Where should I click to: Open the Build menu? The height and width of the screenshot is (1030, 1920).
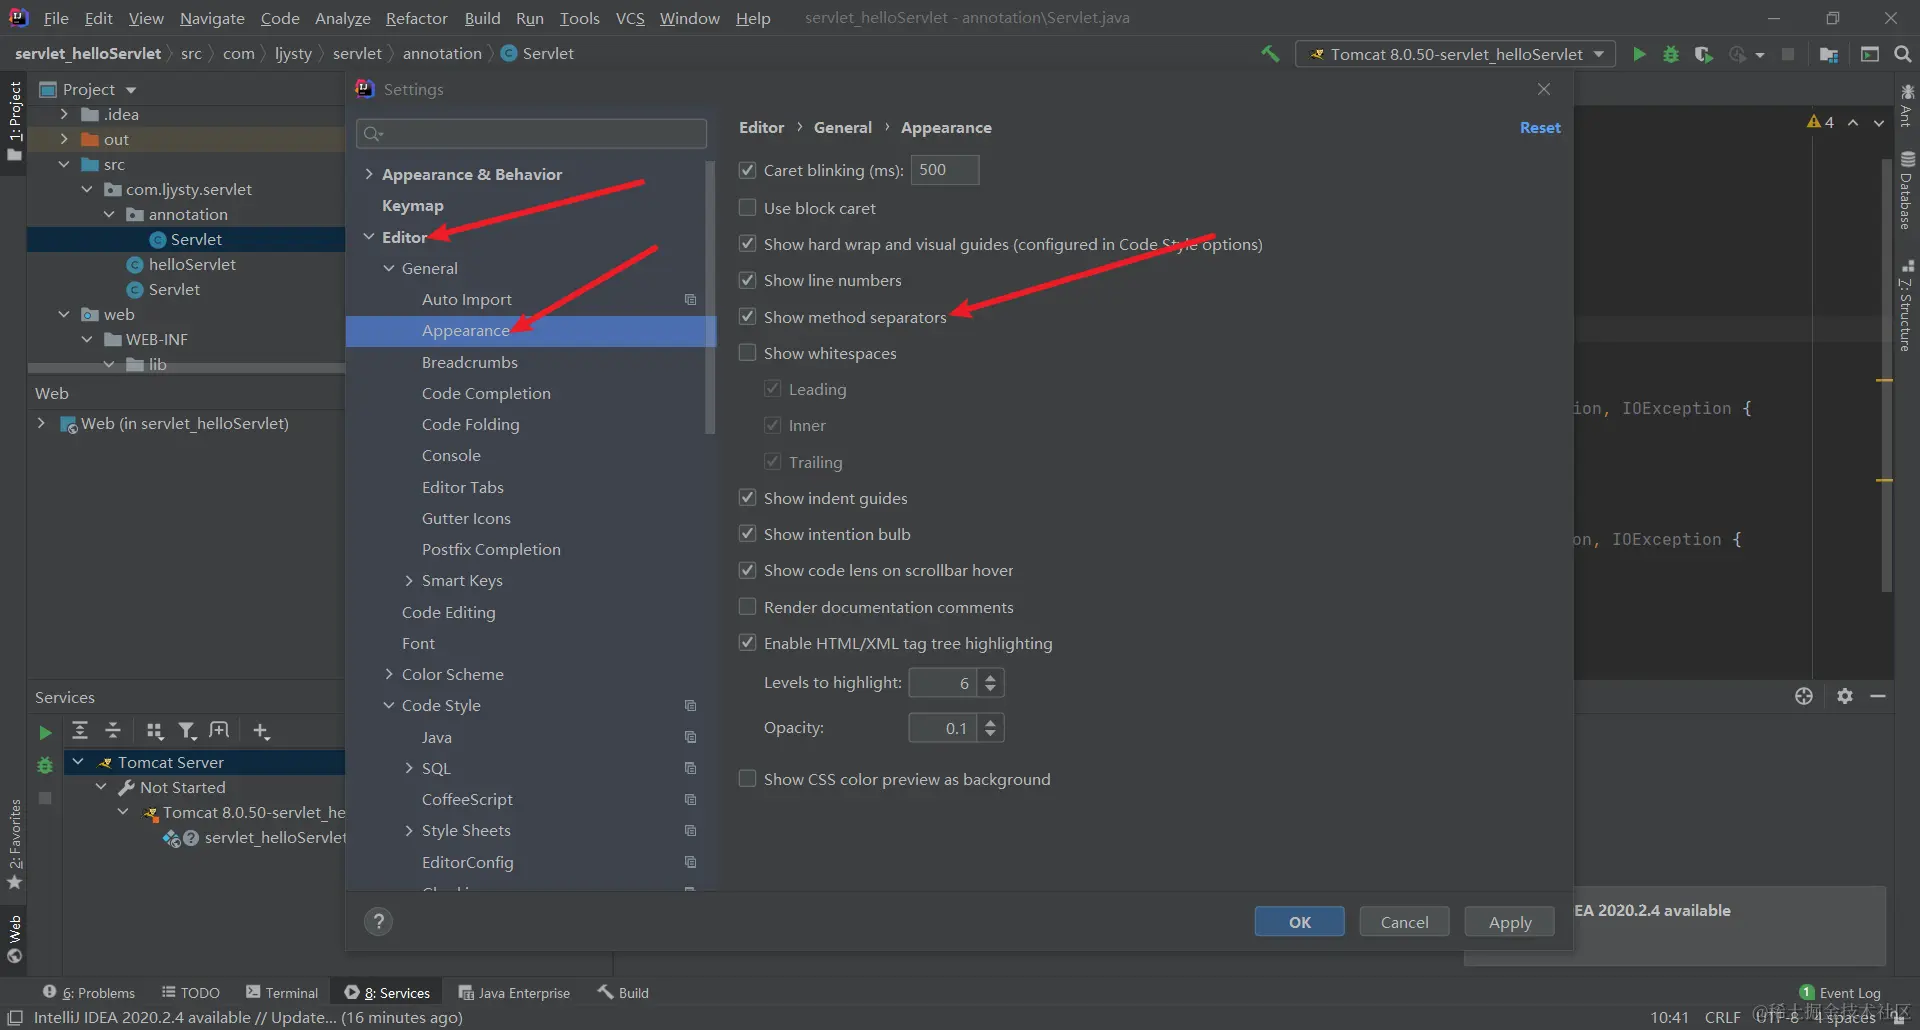(x=482, y=18)
